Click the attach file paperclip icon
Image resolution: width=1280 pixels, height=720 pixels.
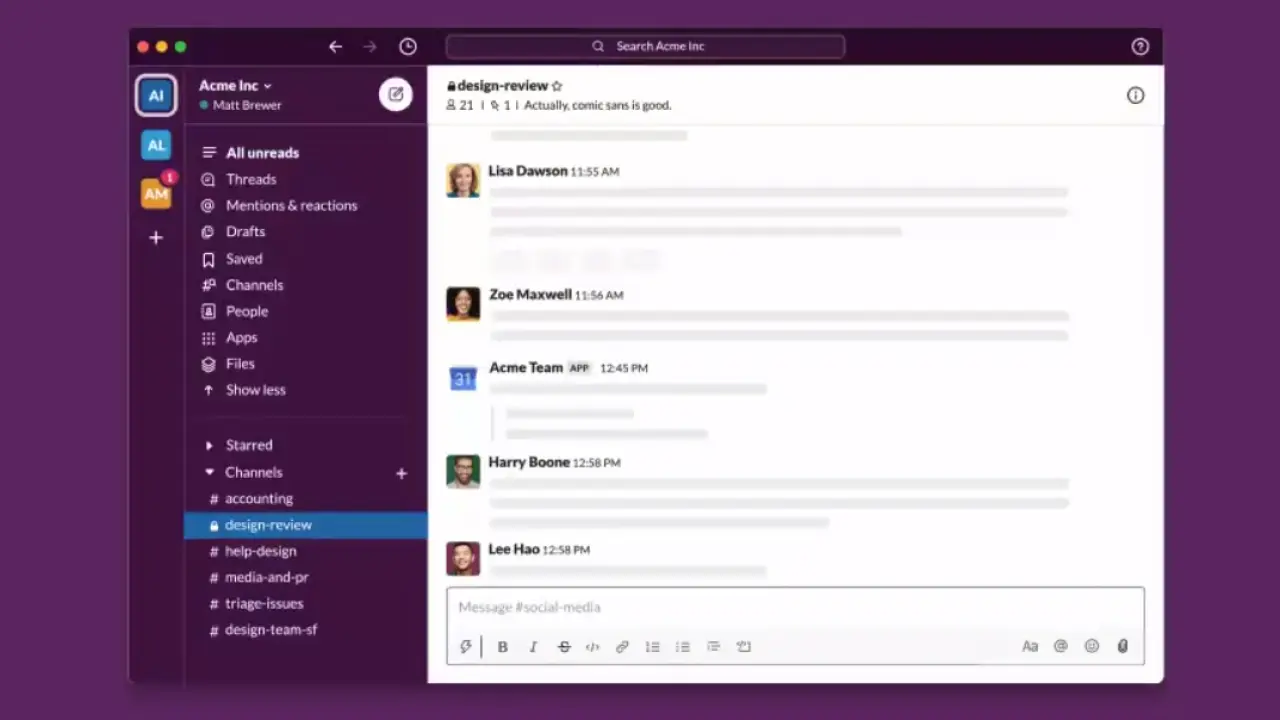pyautogui.click(x=1122, y=647)
